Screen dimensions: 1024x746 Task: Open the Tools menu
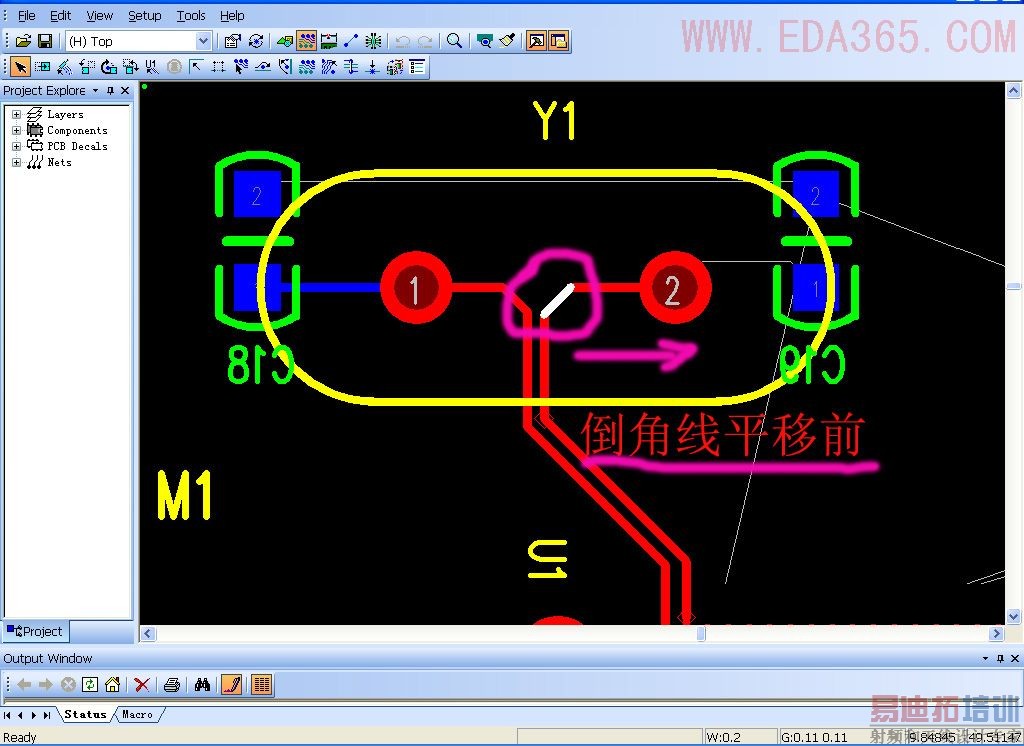click(191, 16)
